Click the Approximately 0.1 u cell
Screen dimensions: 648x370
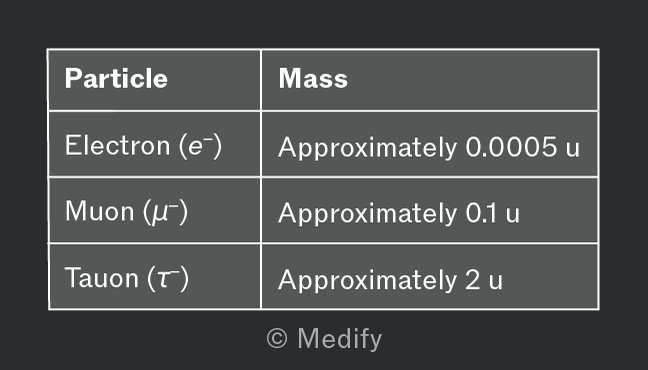(x=430, y=210)
